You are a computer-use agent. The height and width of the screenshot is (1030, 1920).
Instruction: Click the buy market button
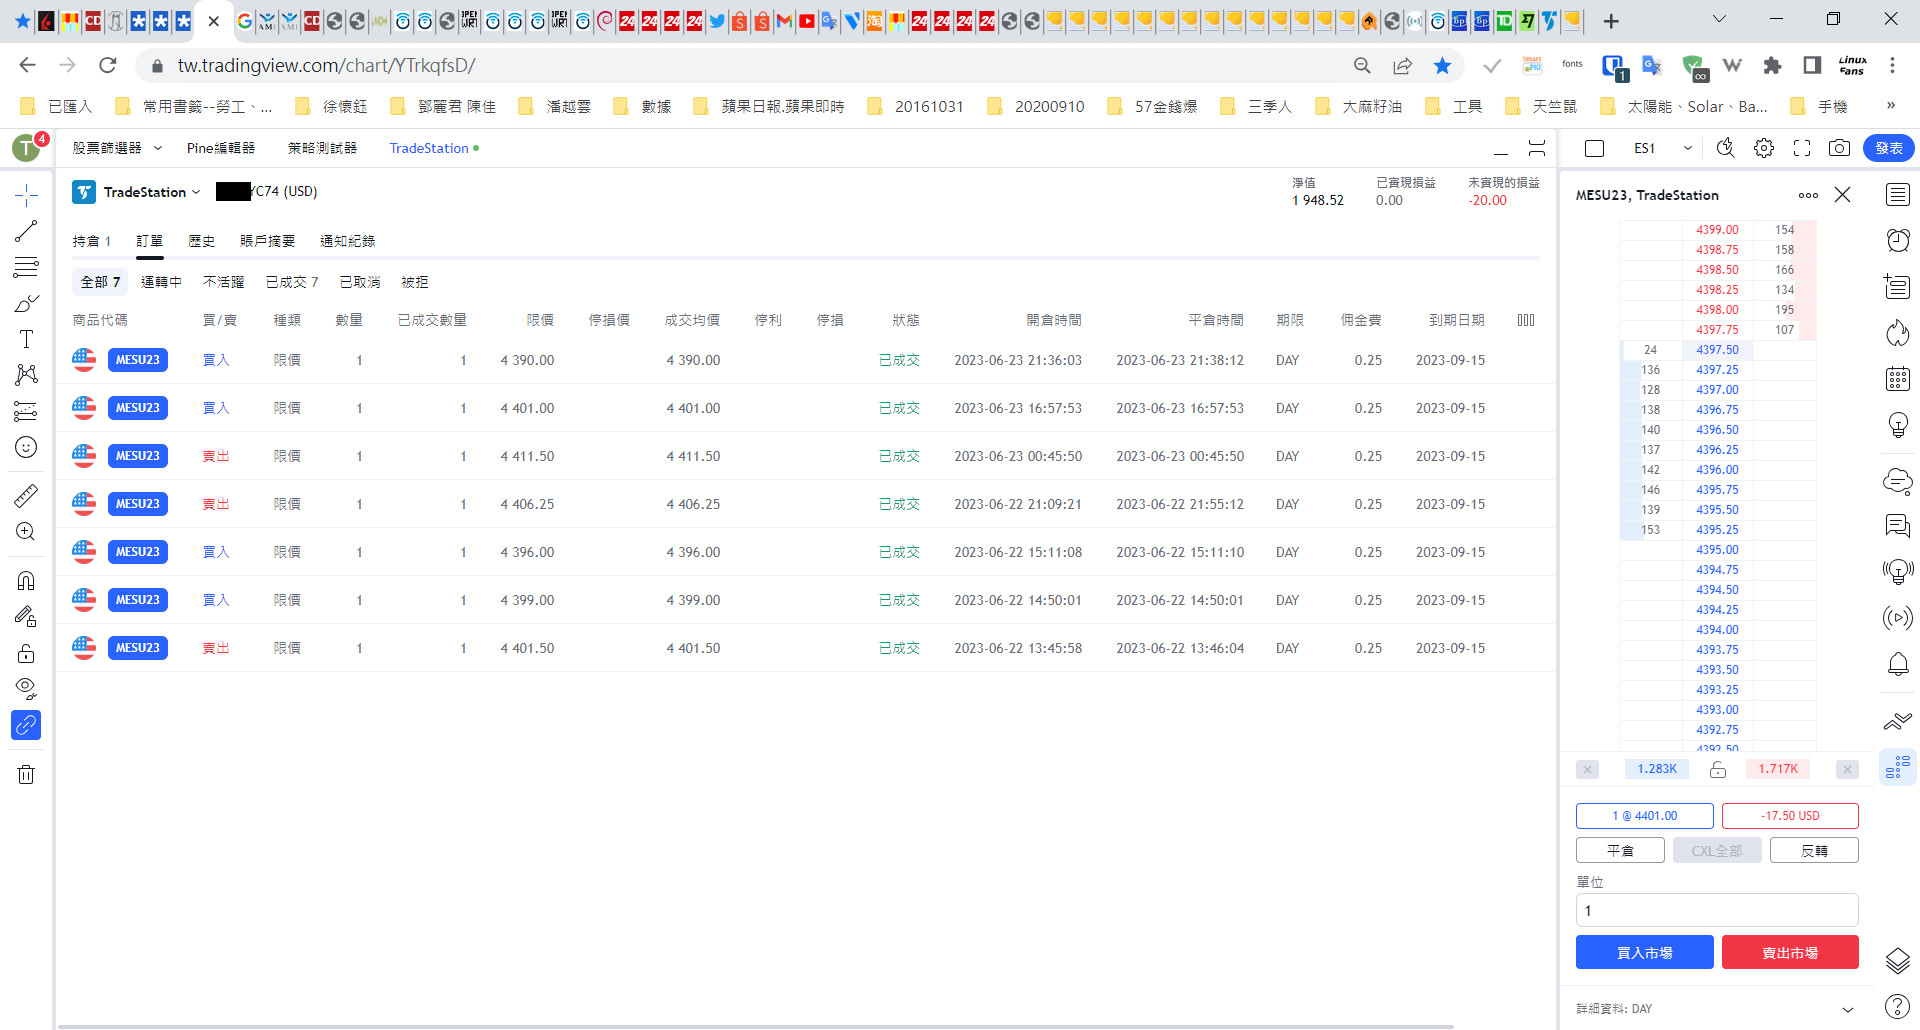coord(1644,952)
